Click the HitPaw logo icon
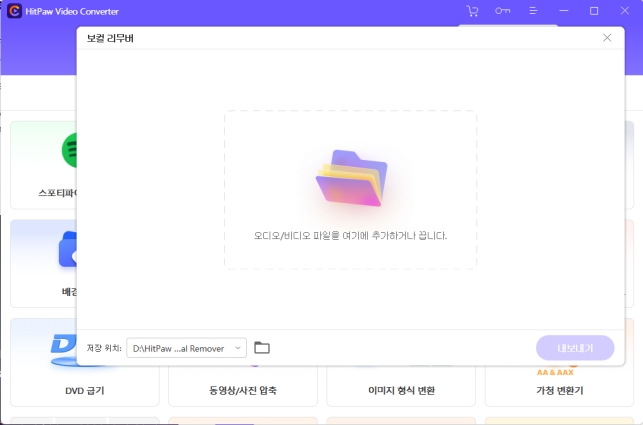 [x=15, y=11]
